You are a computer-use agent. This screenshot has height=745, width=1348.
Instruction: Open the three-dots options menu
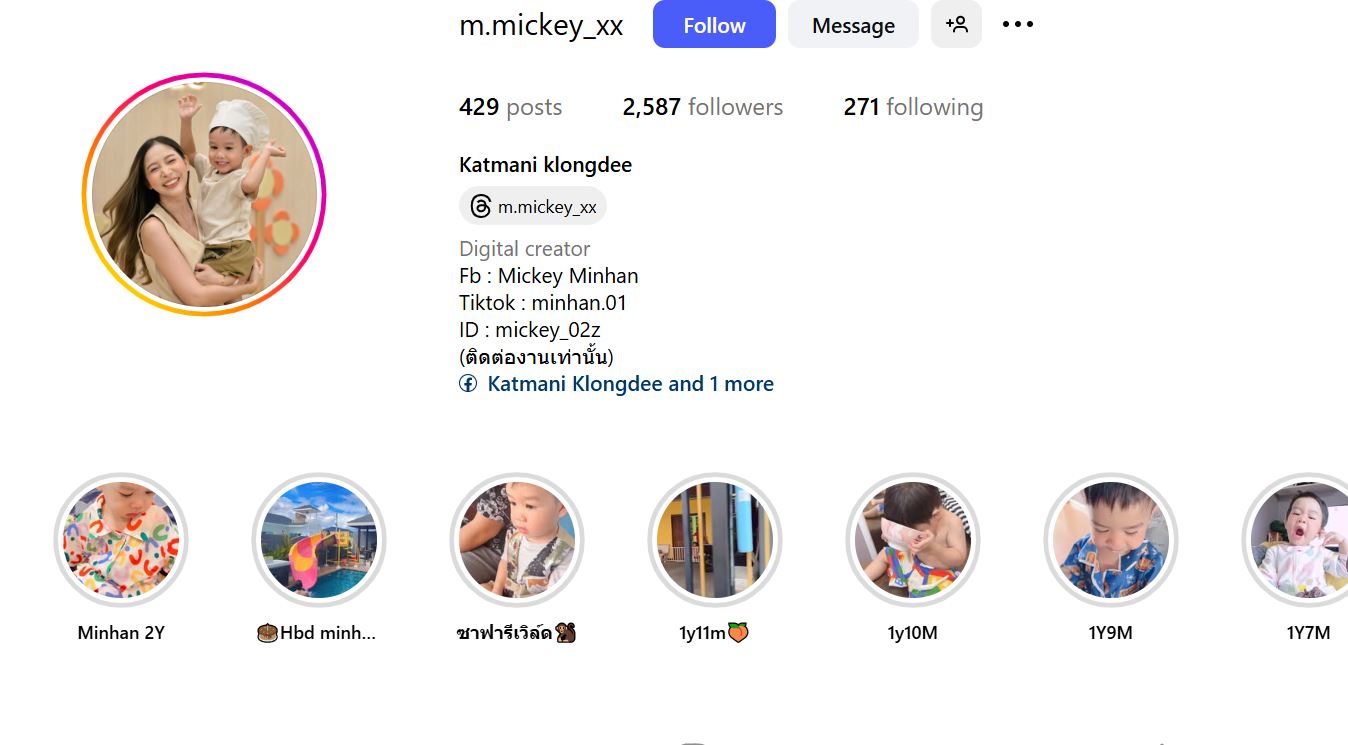(x=1017, y=24)
